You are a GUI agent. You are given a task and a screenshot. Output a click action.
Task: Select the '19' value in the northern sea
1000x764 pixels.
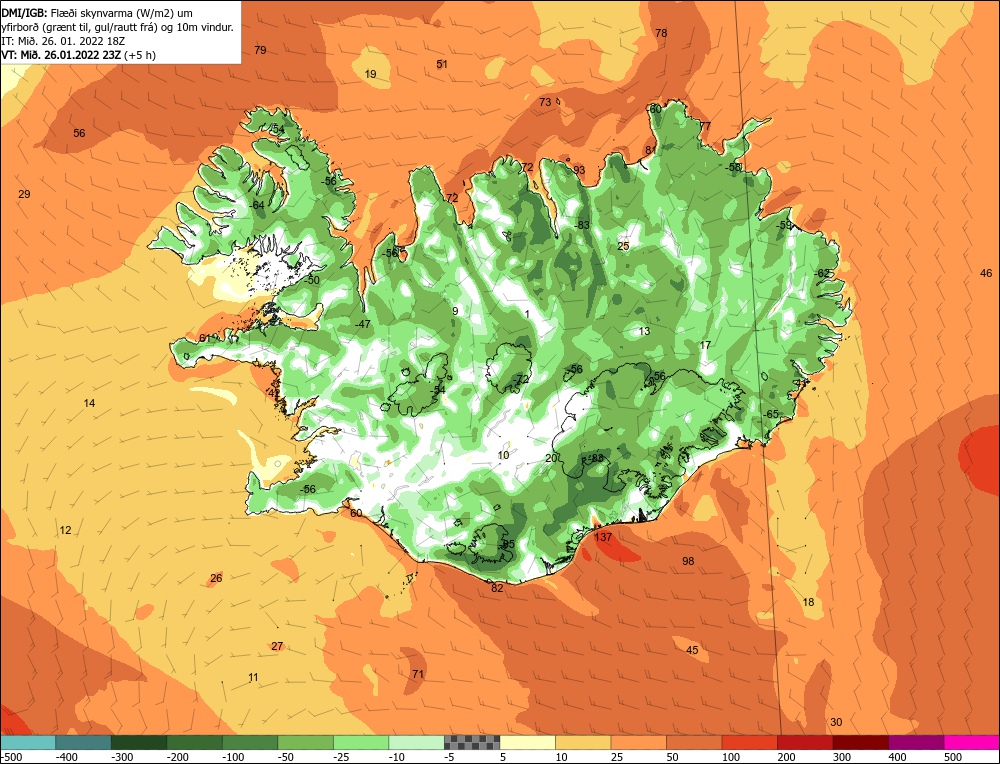[371, 74]
